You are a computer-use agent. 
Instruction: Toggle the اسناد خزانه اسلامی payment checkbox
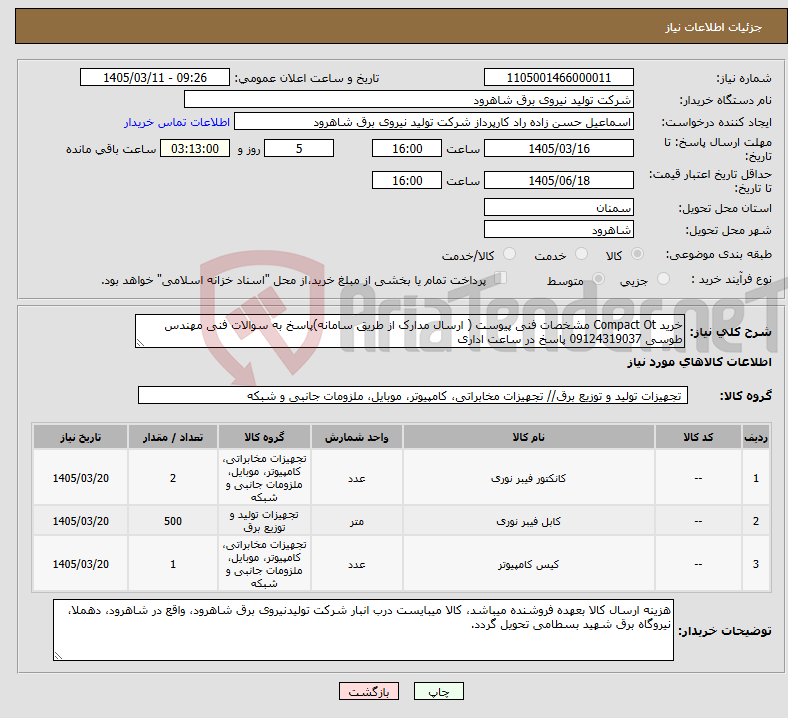click(x=500, y=278)
